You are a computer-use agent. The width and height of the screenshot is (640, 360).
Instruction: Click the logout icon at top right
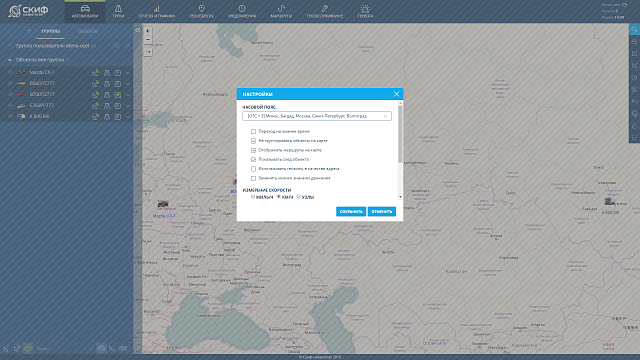pyautogui.click(x=624, y=4)
